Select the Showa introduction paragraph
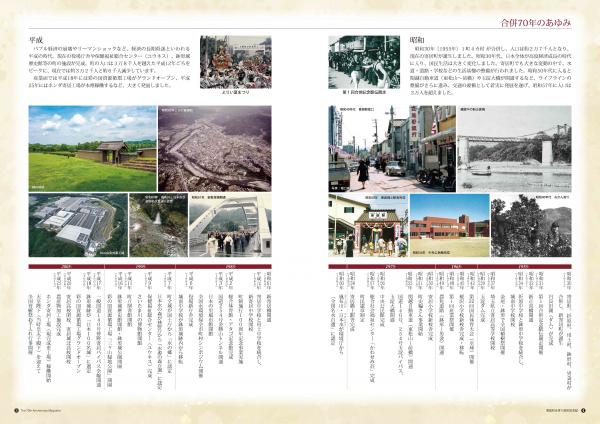This screenshot has width=600, height=424. click(x=491, y=71)
